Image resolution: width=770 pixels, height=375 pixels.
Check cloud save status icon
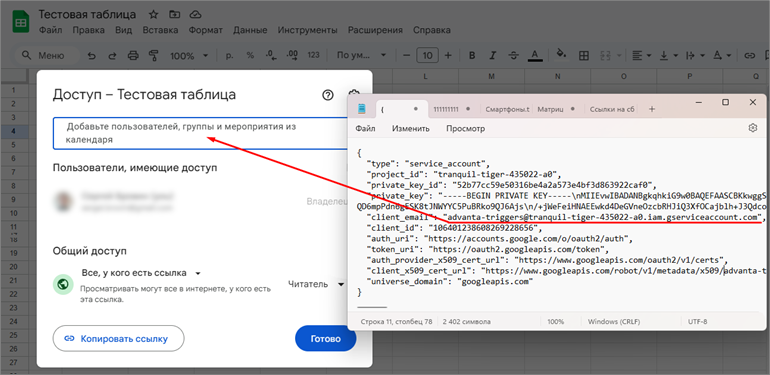(195, 14)
